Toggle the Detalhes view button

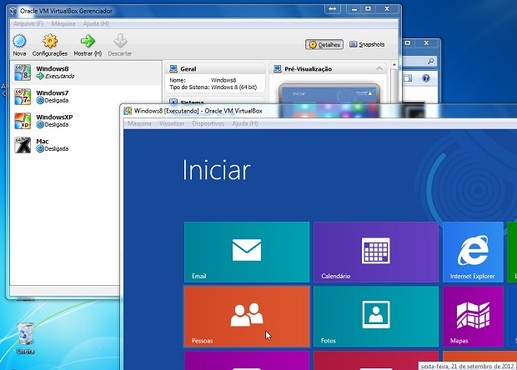click(324, 44)
